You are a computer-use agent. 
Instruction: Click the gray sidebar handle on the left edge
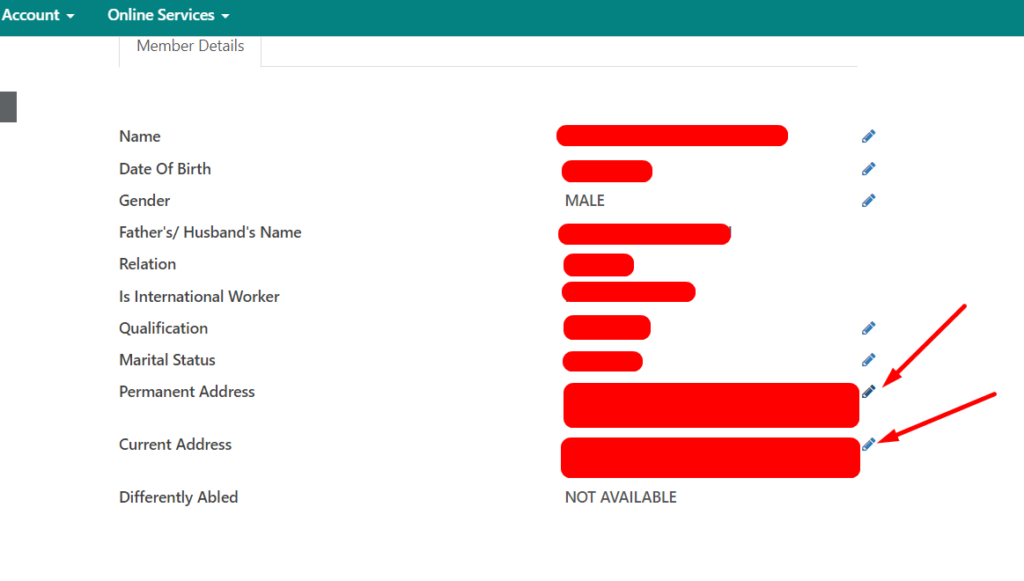(8, 106)
